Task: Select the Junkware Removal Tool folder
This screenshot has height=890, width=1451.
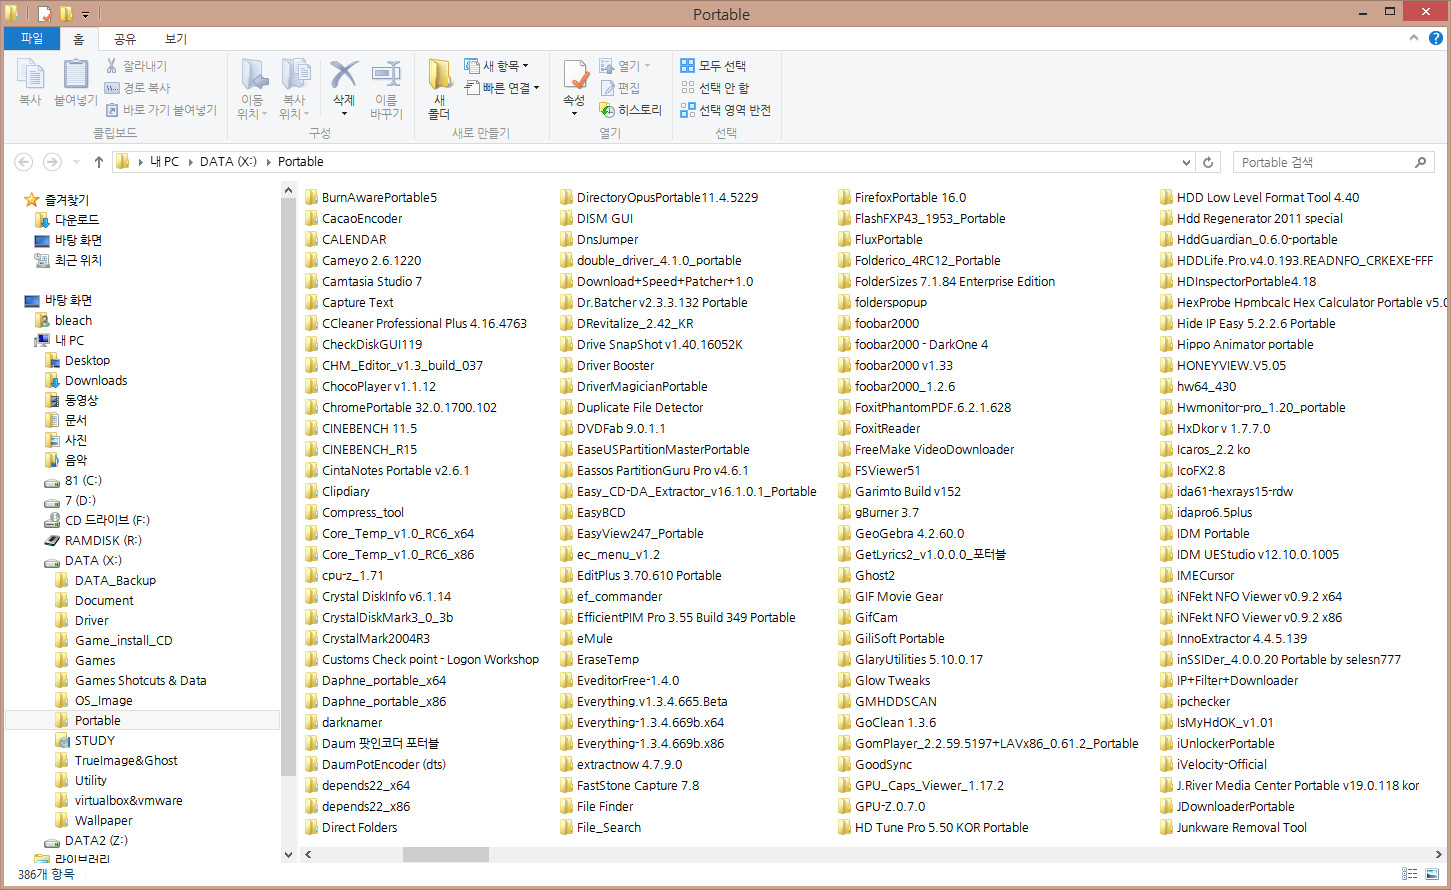Action: click(1241, 827)
